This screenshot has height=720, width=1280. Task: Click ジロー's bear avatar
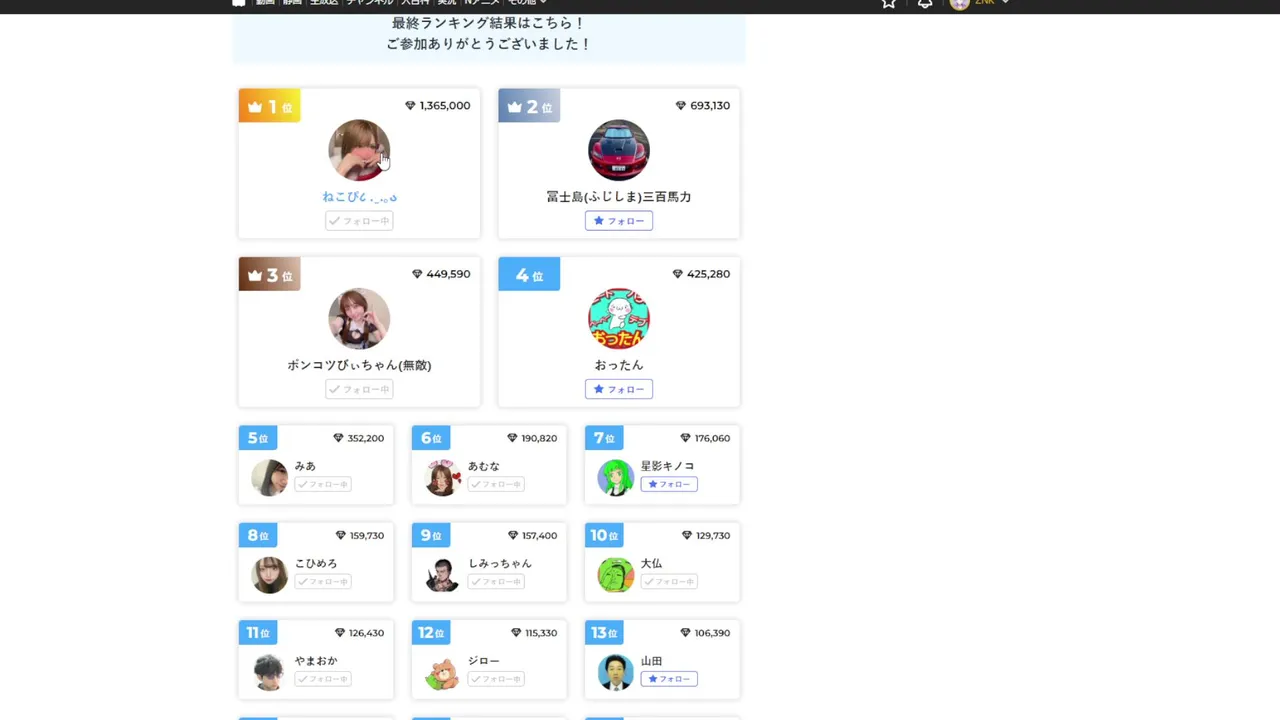pos(442,672)
